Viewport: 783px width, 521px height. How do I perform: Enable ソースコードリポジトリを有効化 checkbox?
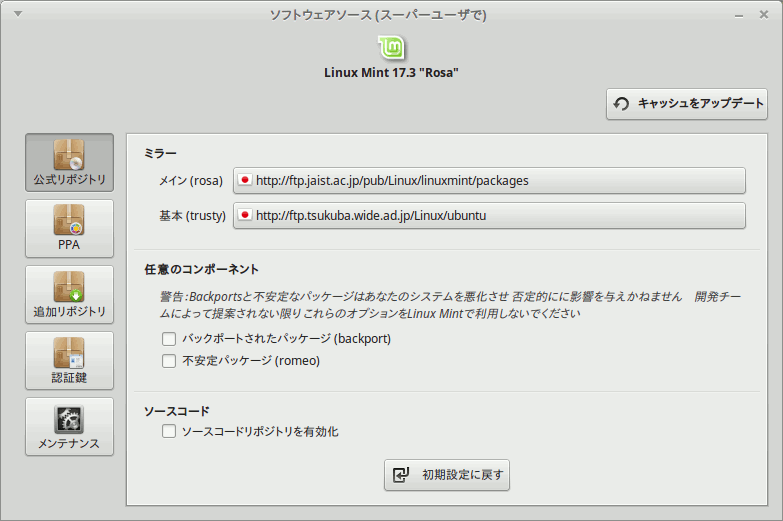[169, 431]
